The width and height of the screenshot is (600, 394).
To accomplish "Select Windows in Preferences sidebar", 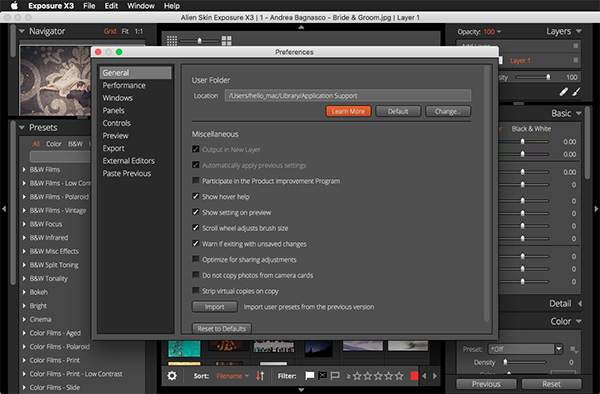I will tap(117, 98).
